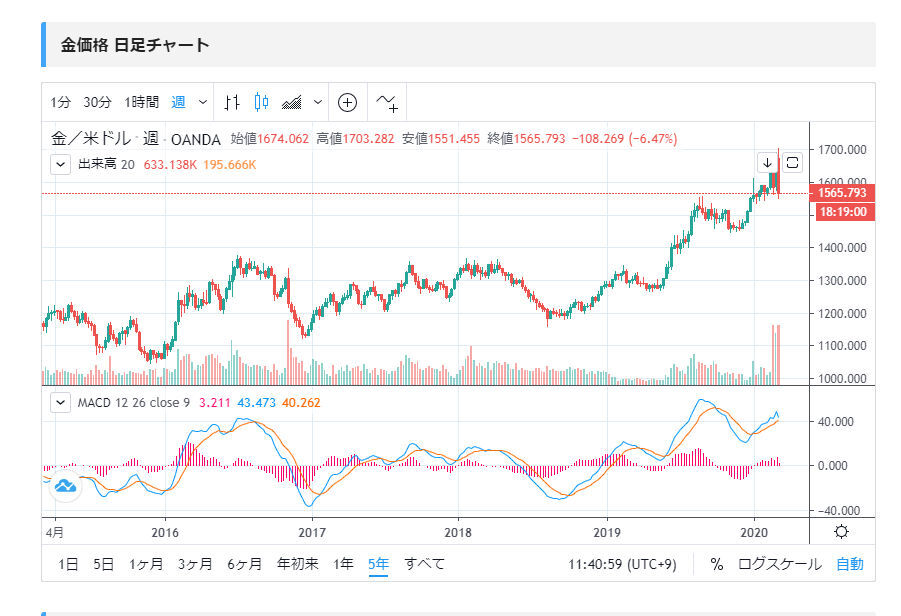
Task: Click the fullscreen frame icon on chart
Action: pos(792,163)
